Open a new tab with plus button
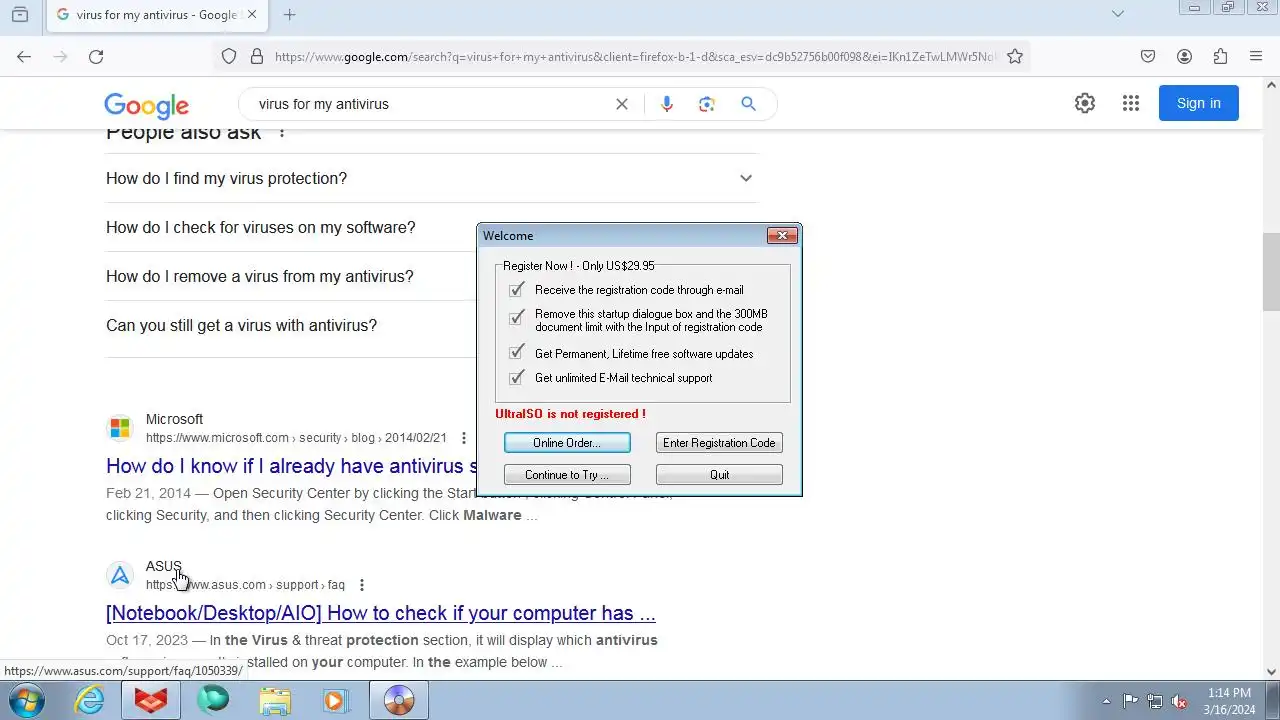The width and height of the screenshot is (1280, 720). [290, 15]
